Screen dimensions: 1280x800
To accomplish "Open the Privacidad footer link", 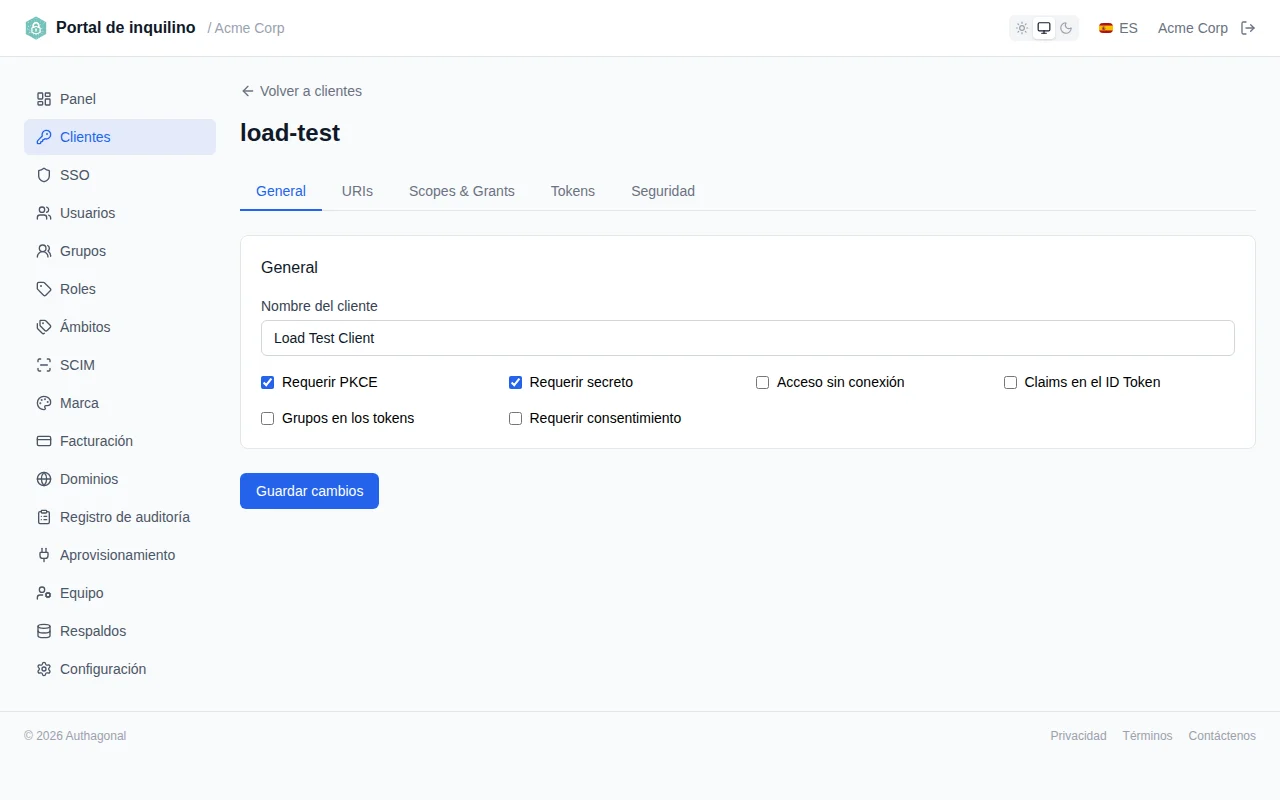I will [x=1078, y=736].
